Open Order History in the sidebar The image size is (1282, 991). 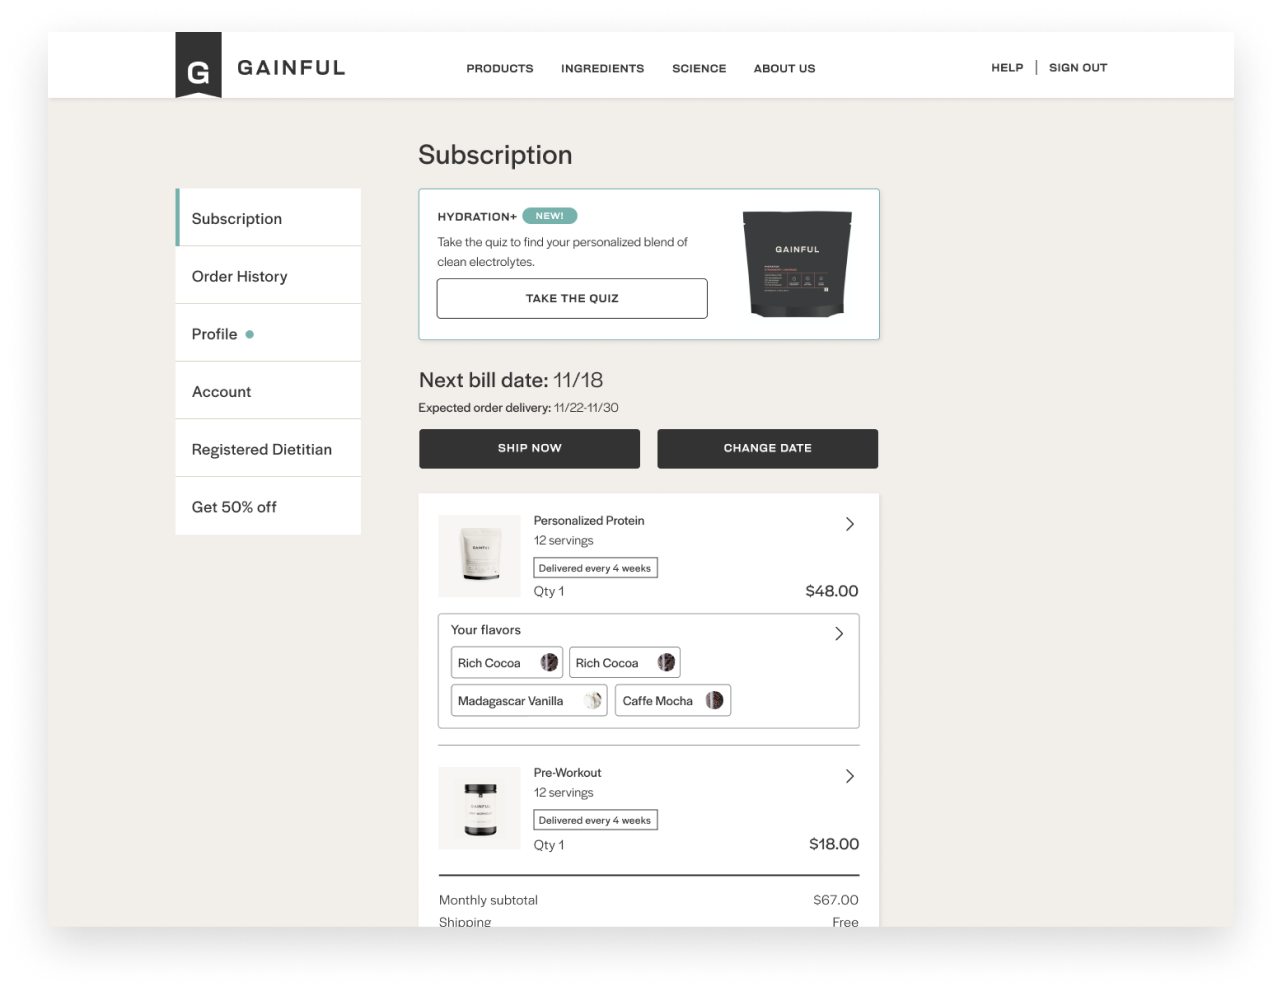268,276
